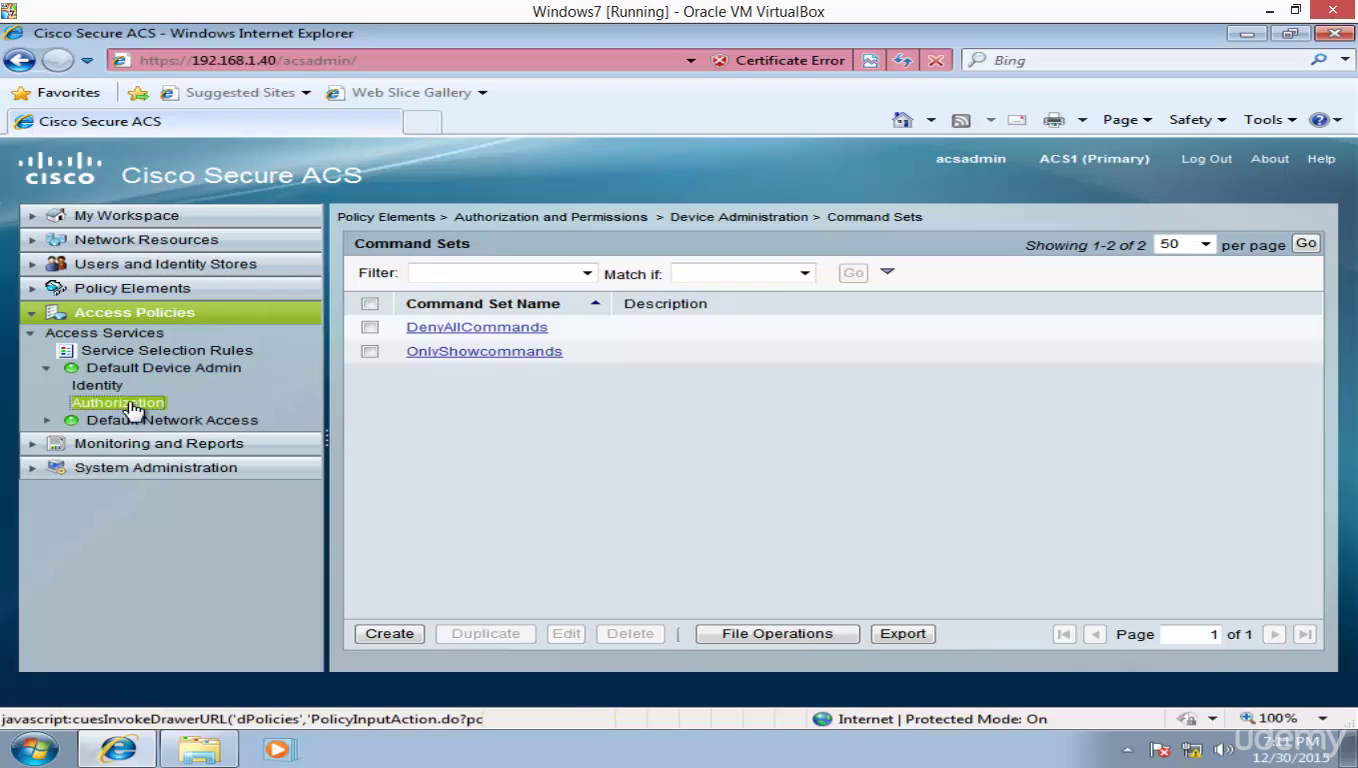The height and width of the screenshot is (768, 1358).
Task: Click the Go button next to per page
Action: click(x=1306, y=243)
